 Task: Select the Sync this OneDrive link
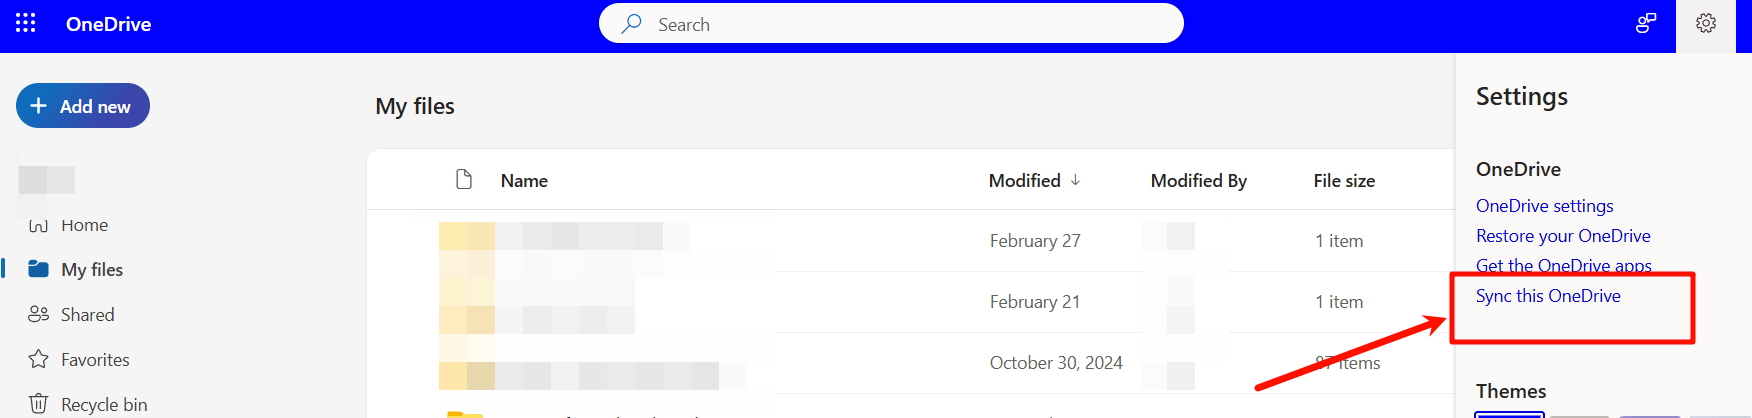point(1548,296)
